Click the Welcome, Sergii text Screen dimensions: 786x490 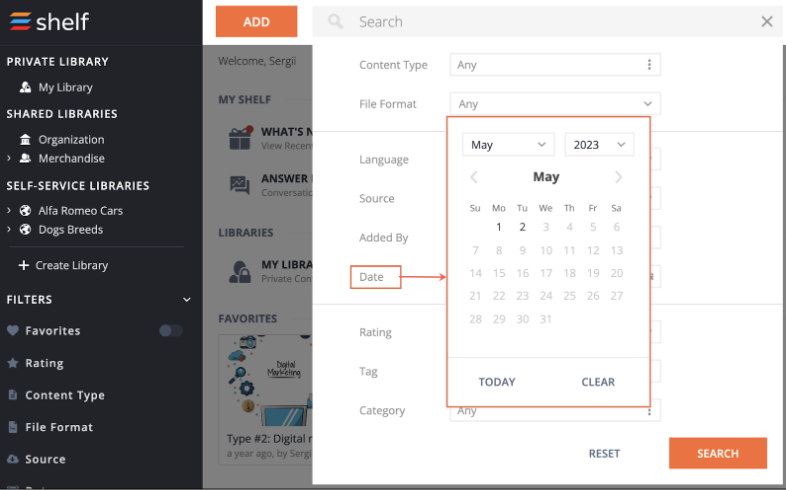point(257,61)
